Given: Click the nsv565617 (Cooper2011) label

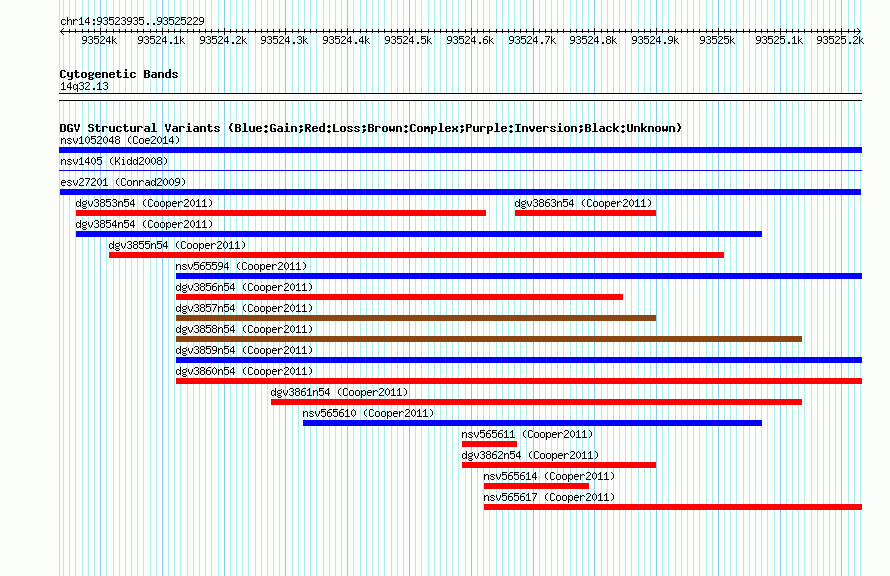Looking at the screenshot, I should pyautogui.click(x=549, y=497).
